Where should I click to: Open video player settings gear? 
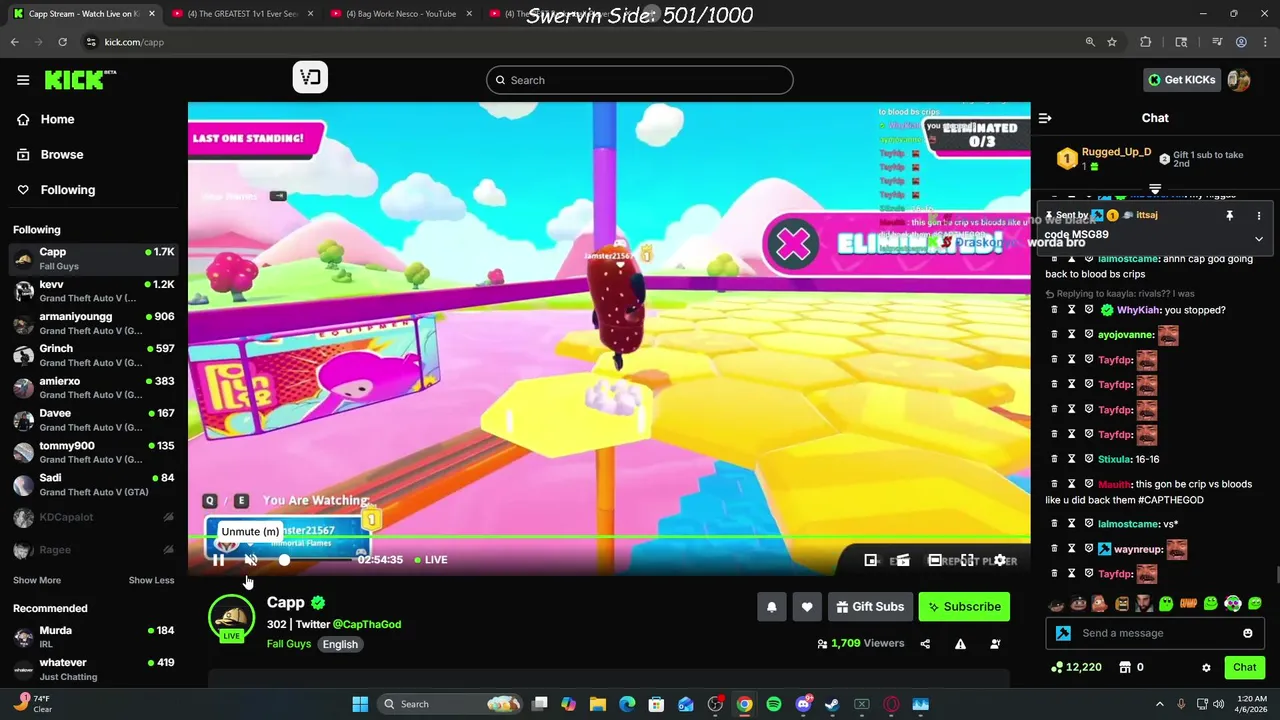point(999,560)
